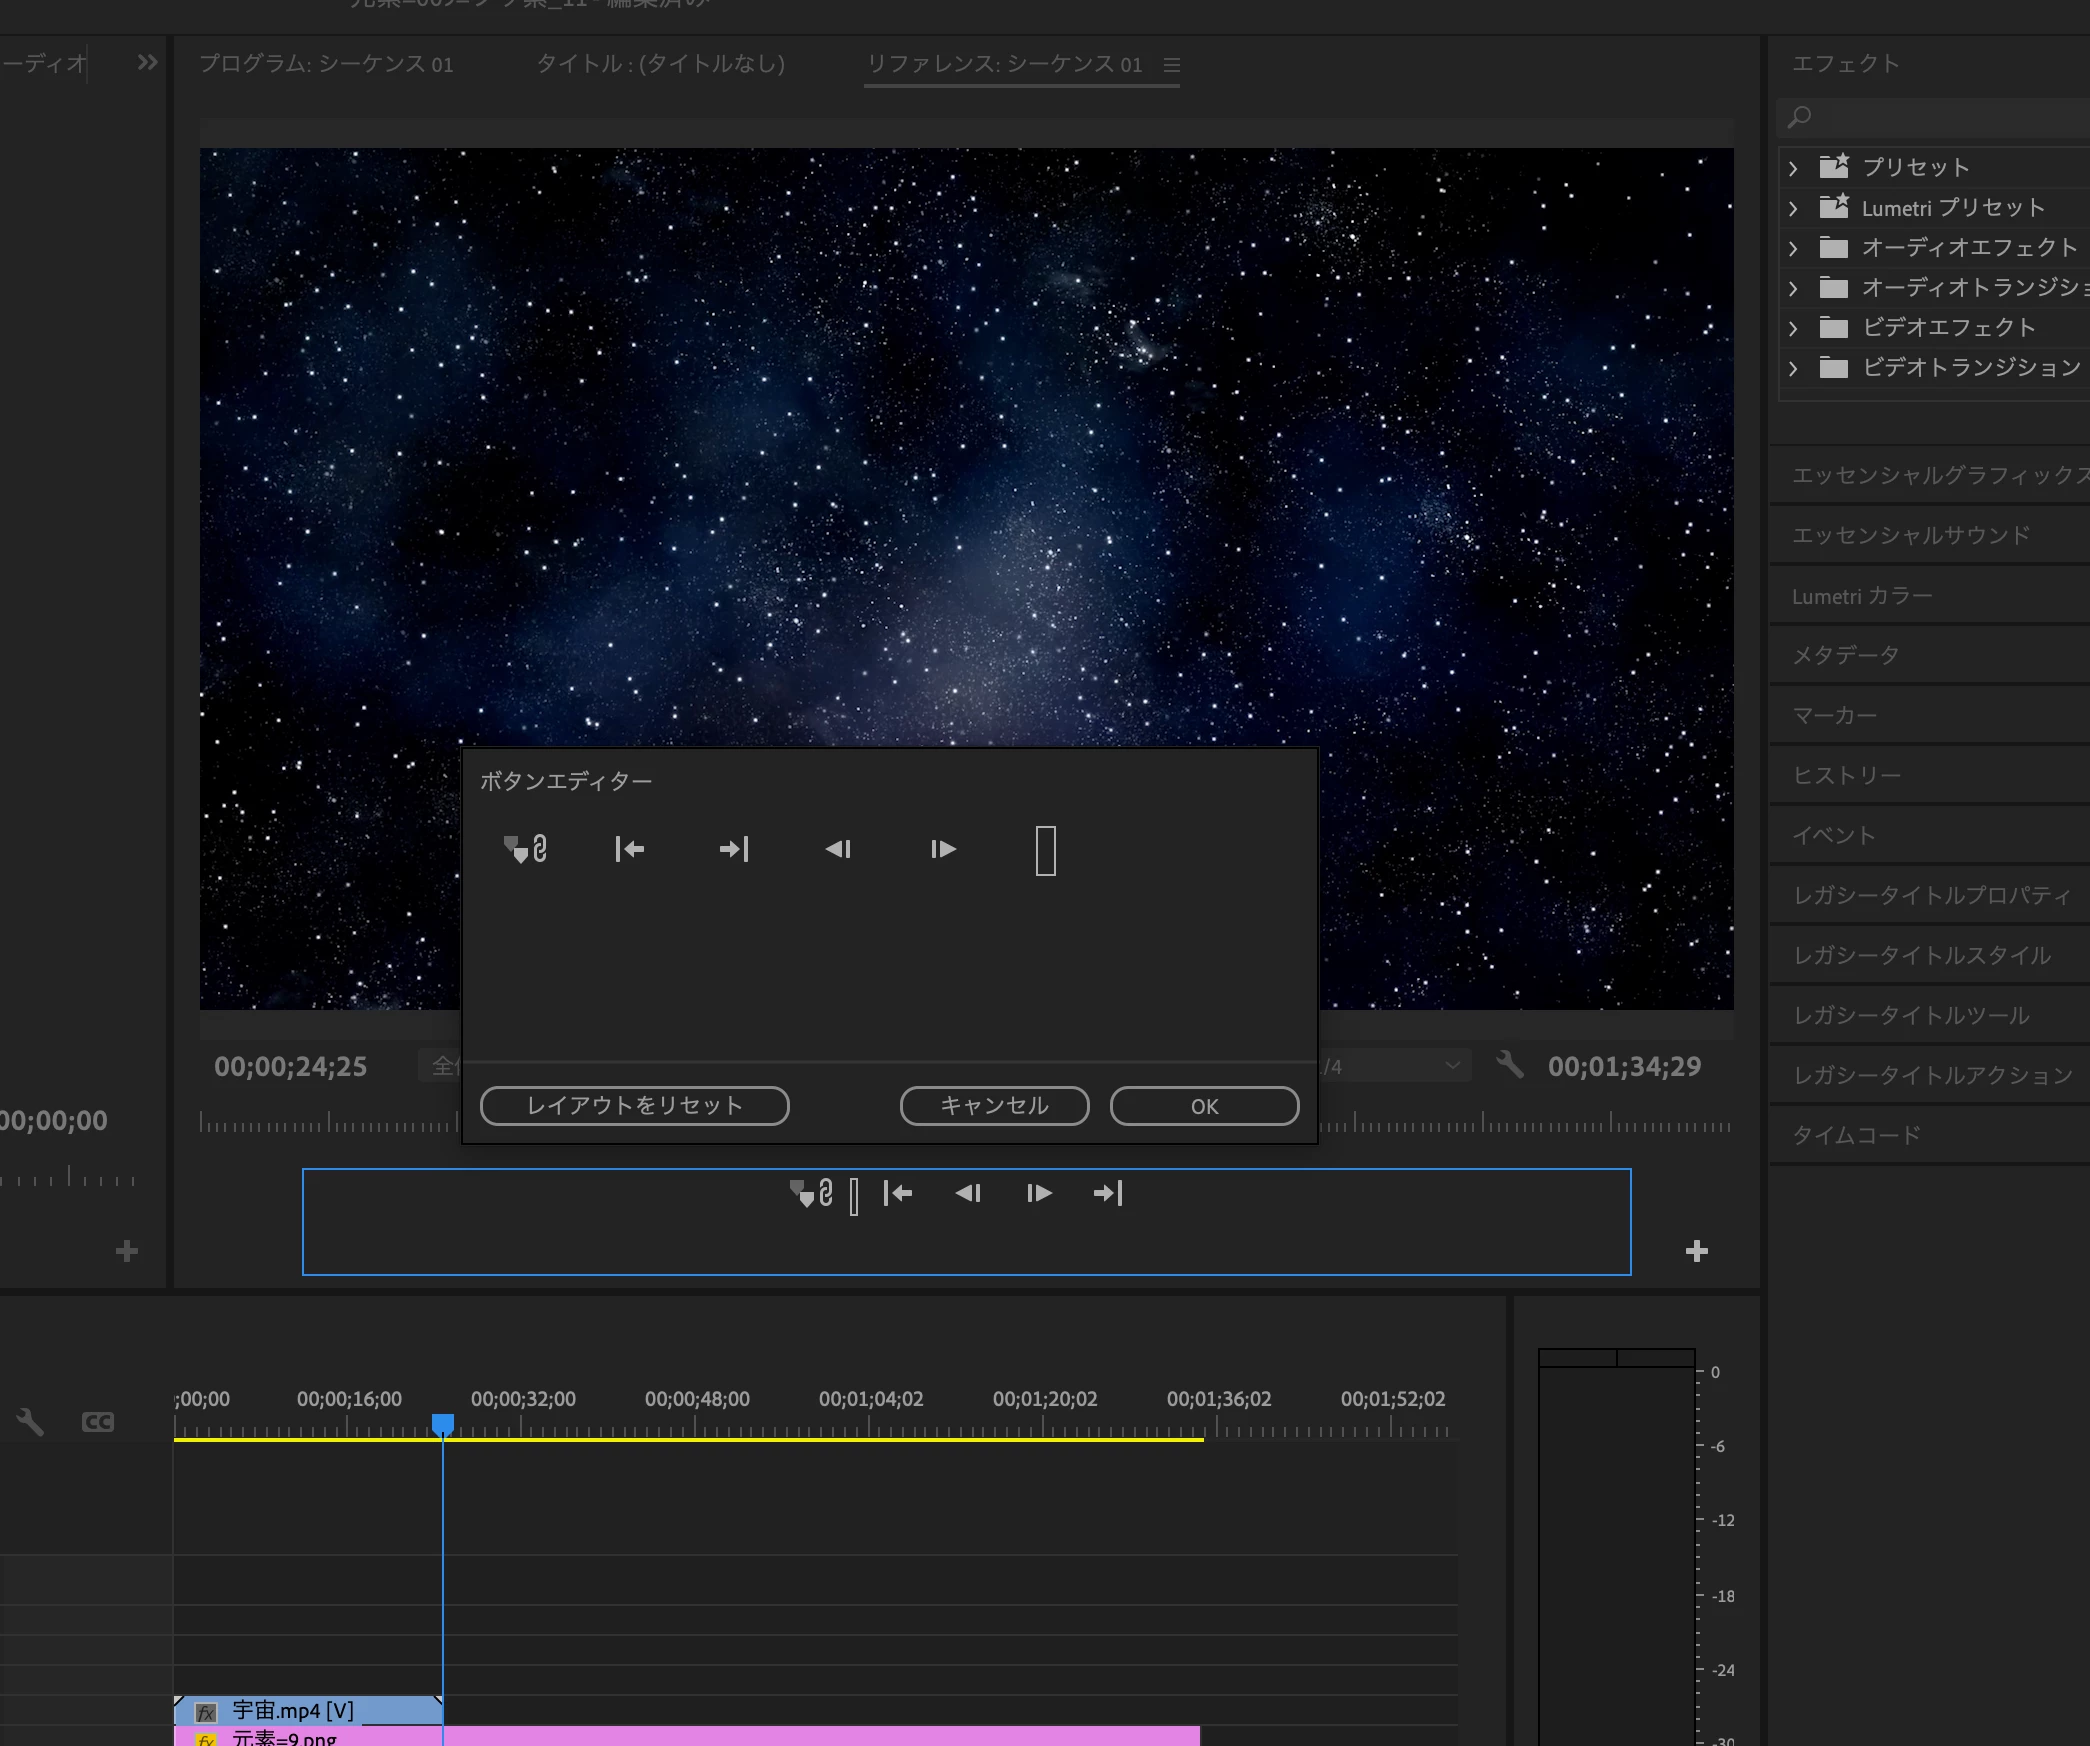Click the fx badge on 宇宙.mp4 clip
2090x1746 pixels.
coord(206,1712)
